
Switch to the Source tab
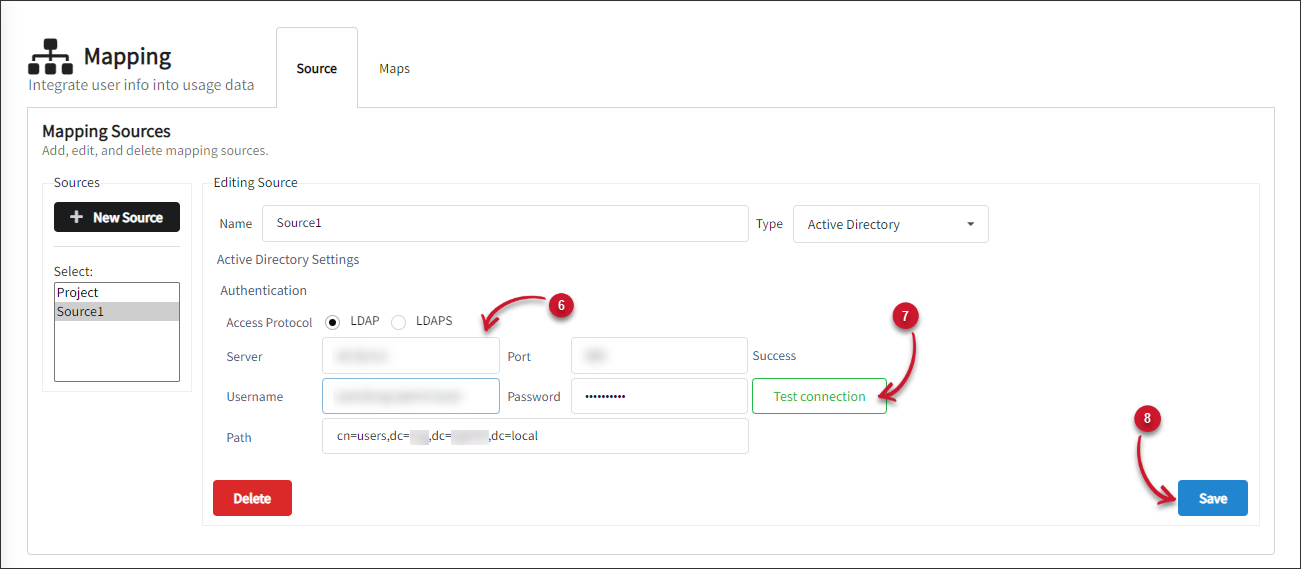(x=317, y=68)
